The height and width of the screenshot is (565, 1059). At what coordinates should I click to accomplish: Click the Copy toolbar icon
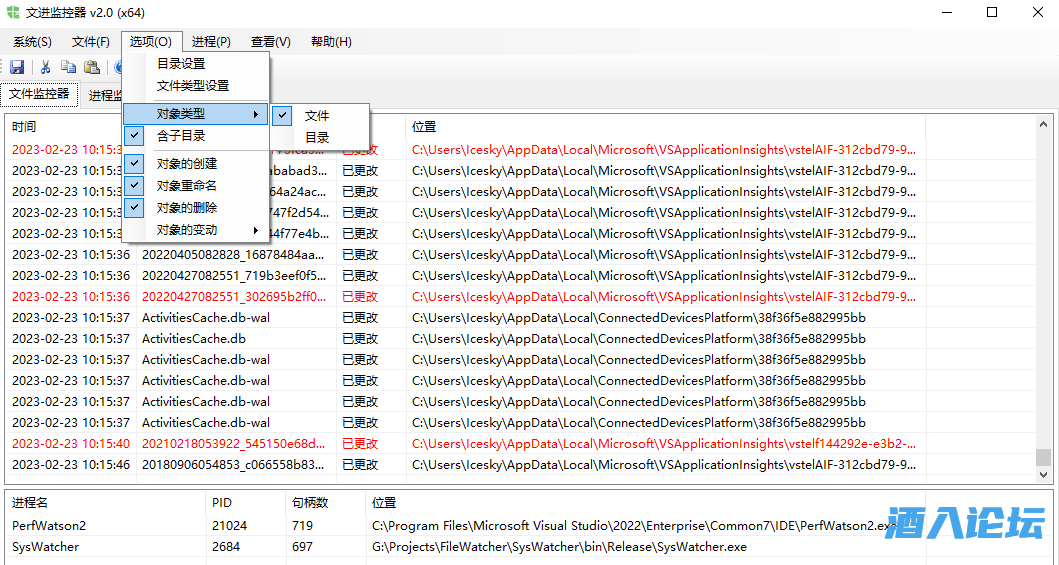click(68, 67)
